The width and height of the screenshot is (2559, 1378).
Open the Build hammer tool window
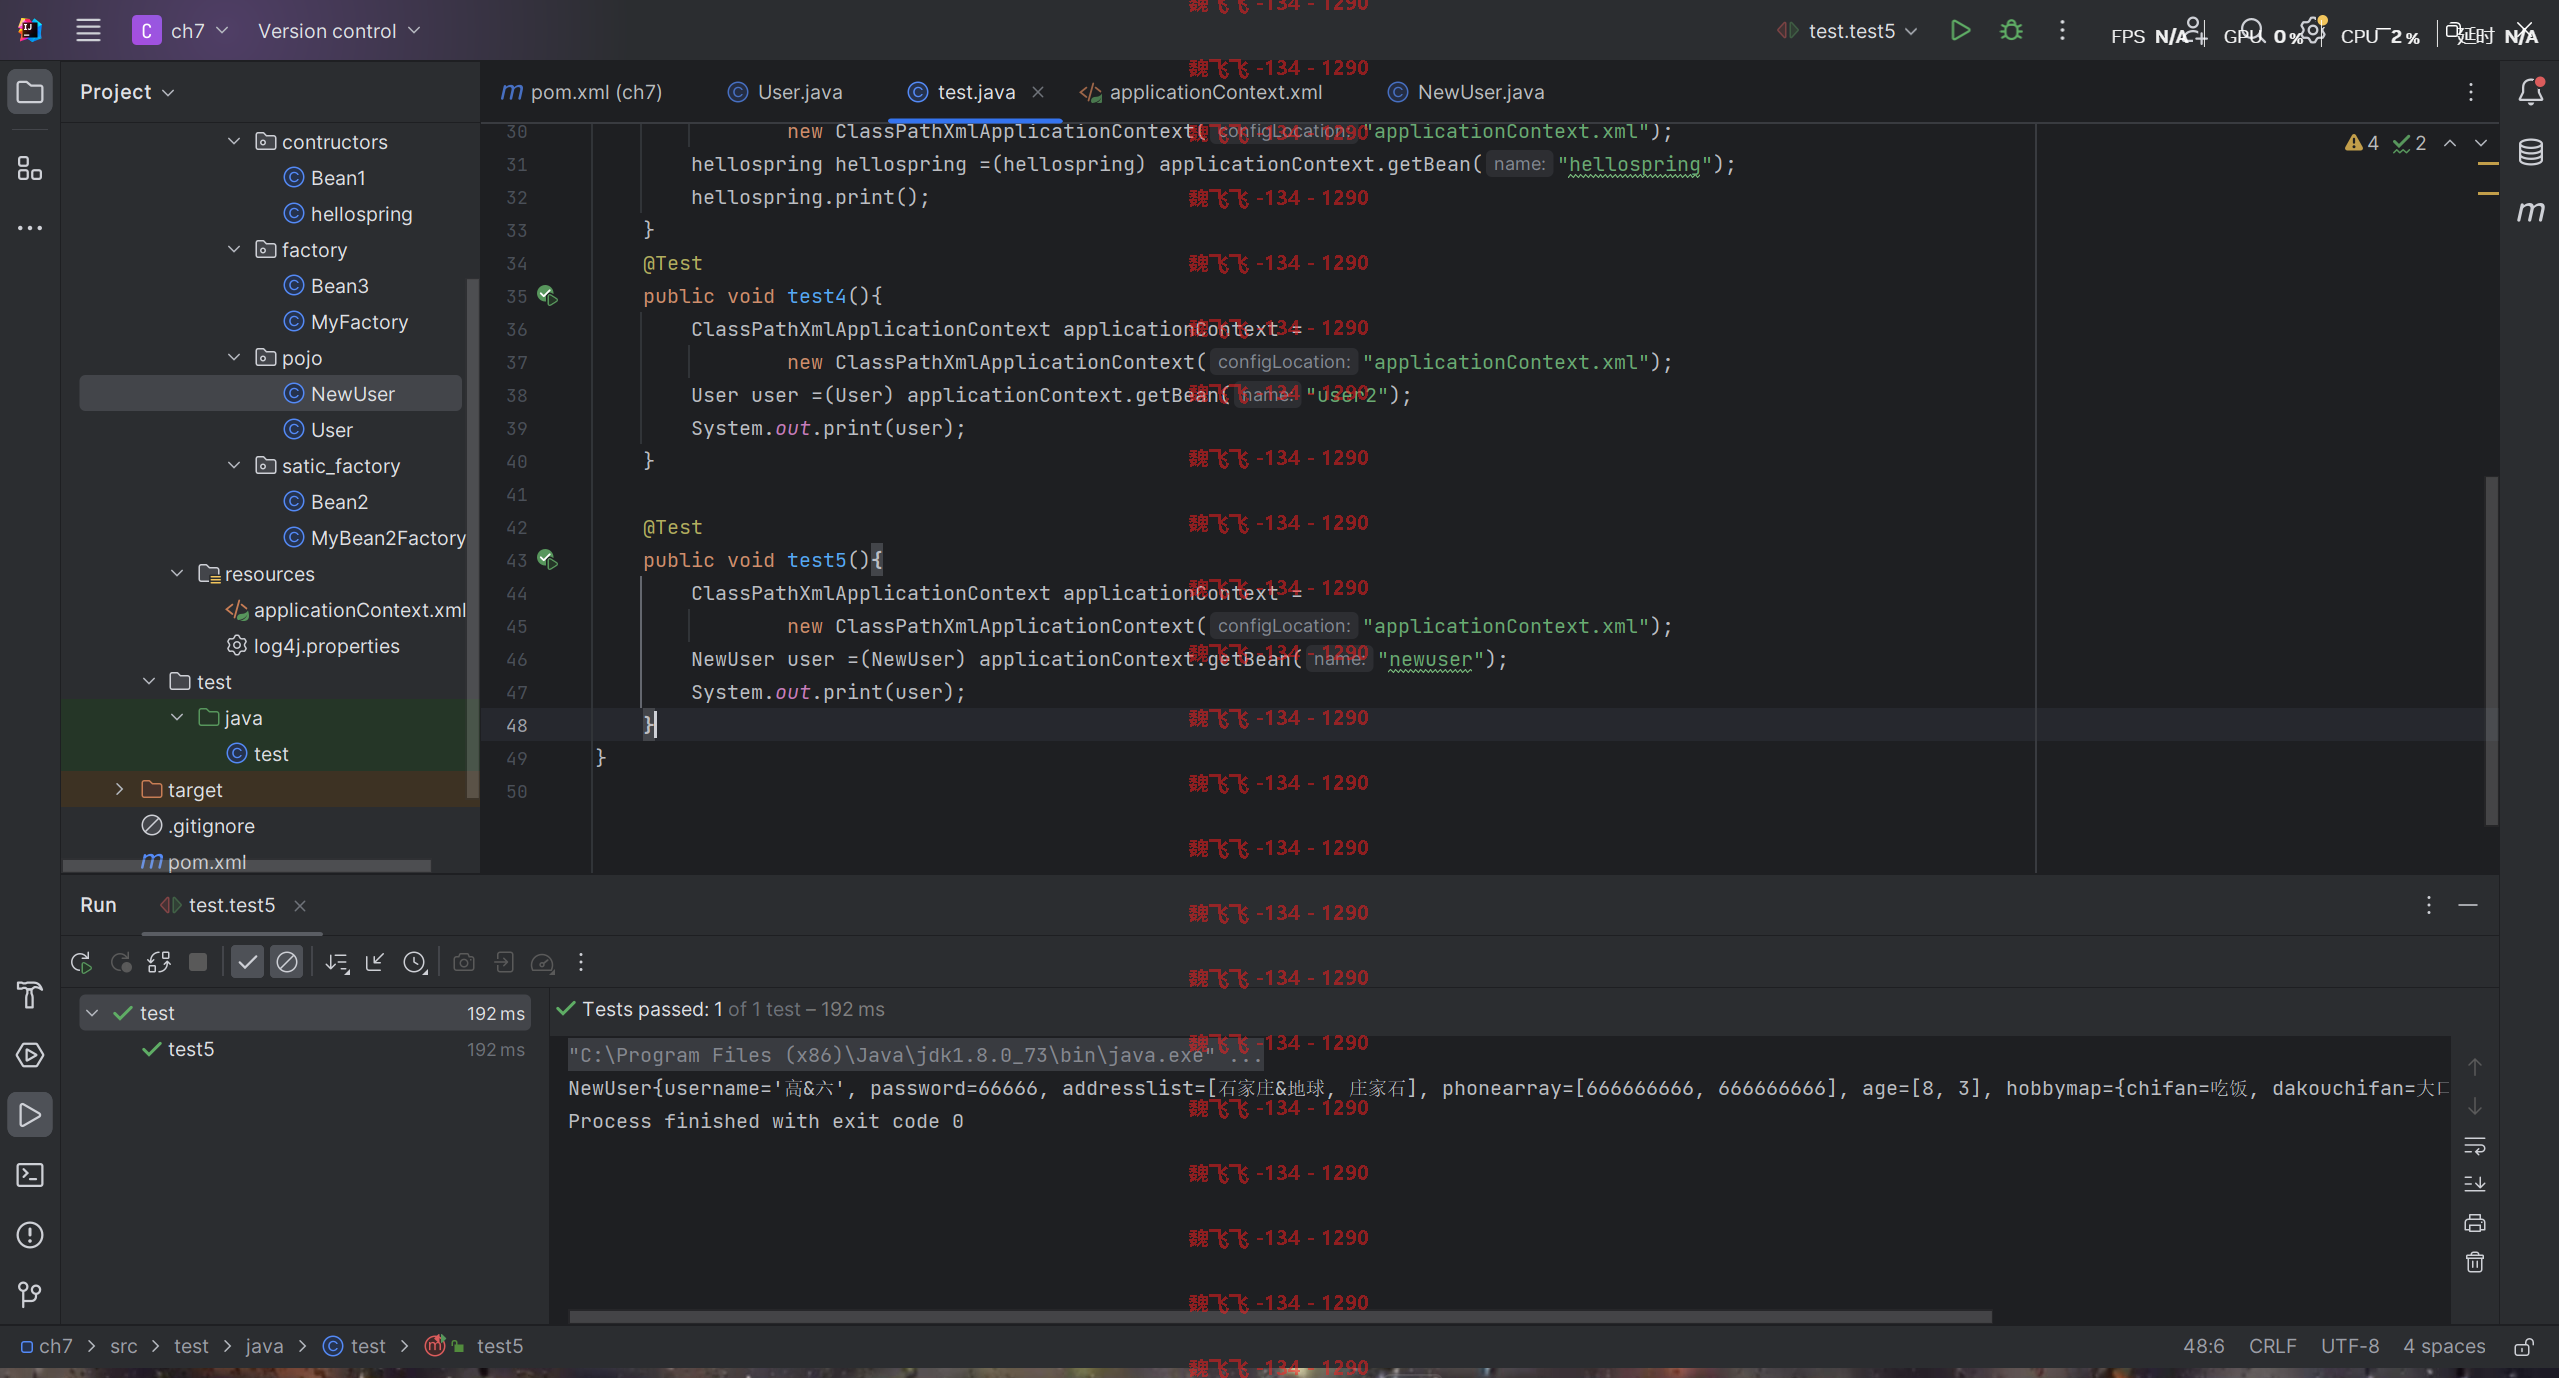tap(30, 995)
